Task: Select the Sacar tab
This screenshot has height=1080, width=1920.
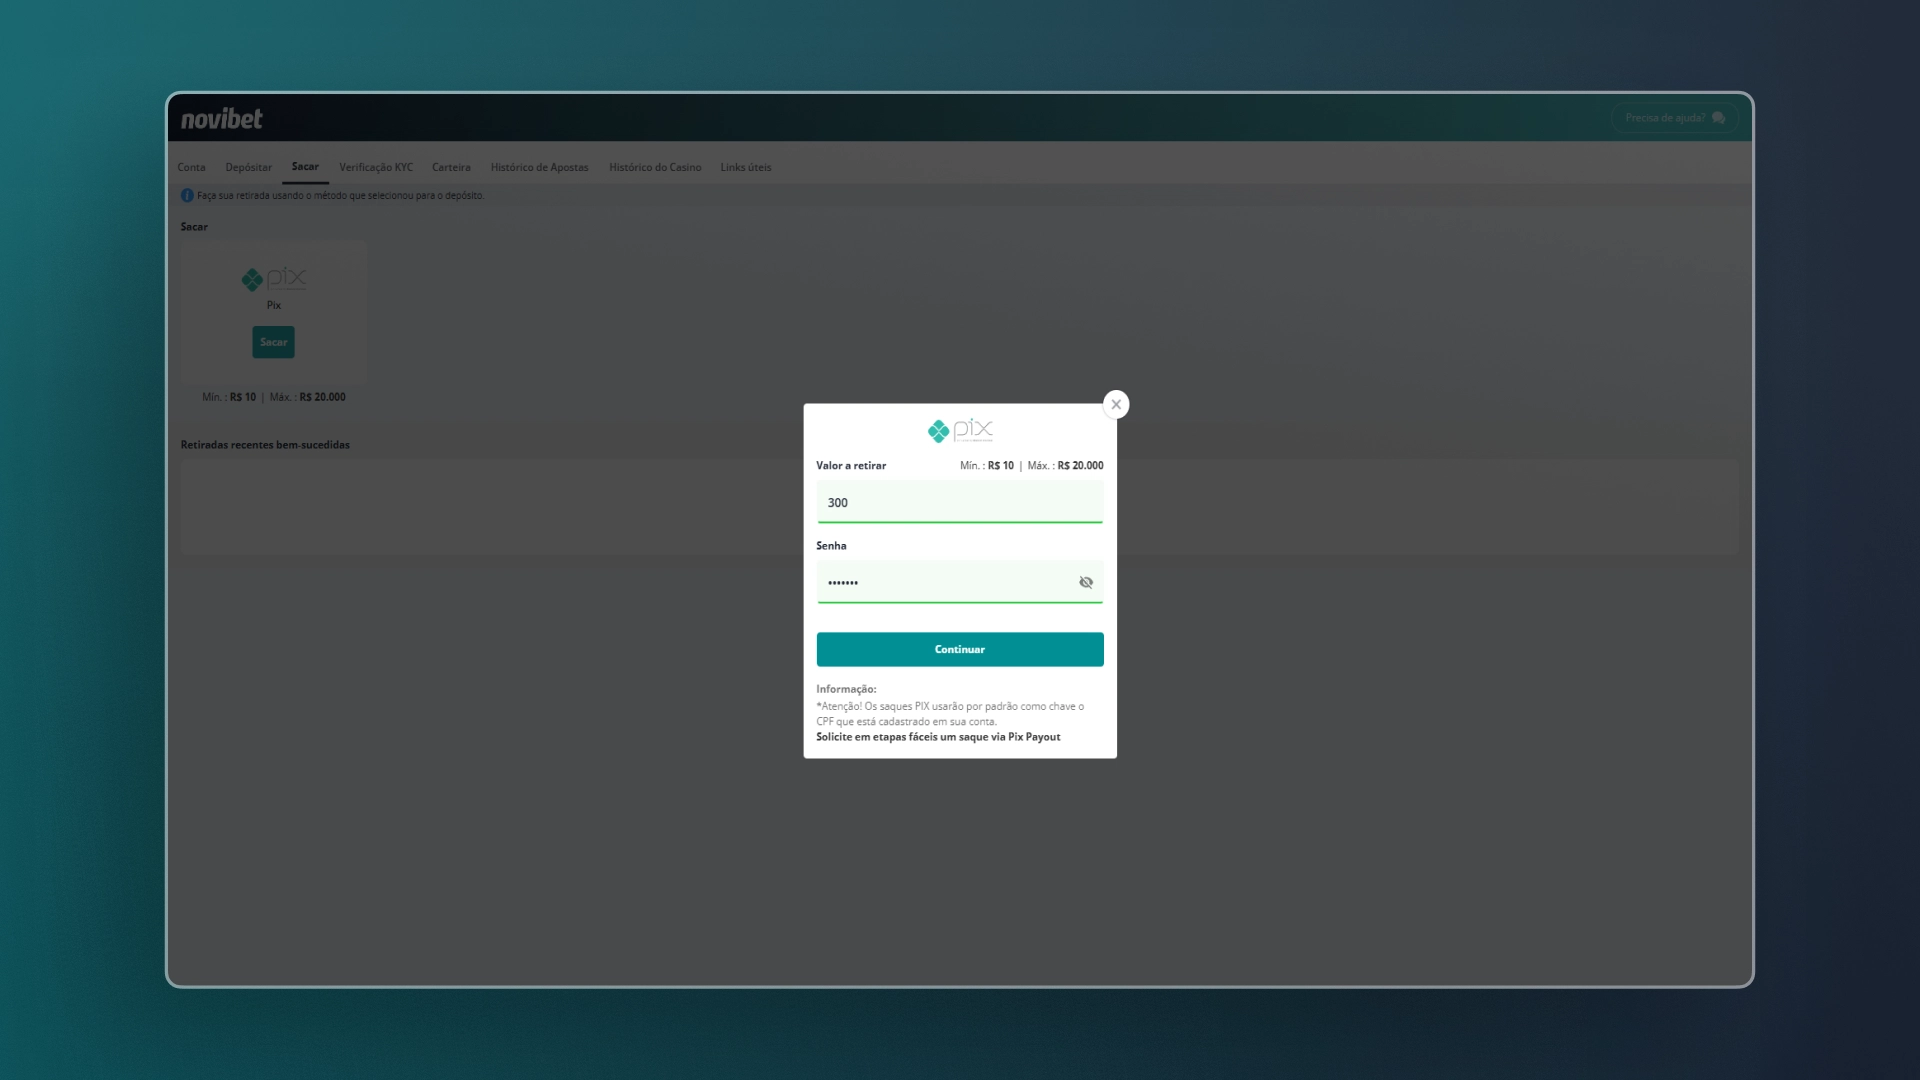Action: pyautogui.click(x=305, y=166)
